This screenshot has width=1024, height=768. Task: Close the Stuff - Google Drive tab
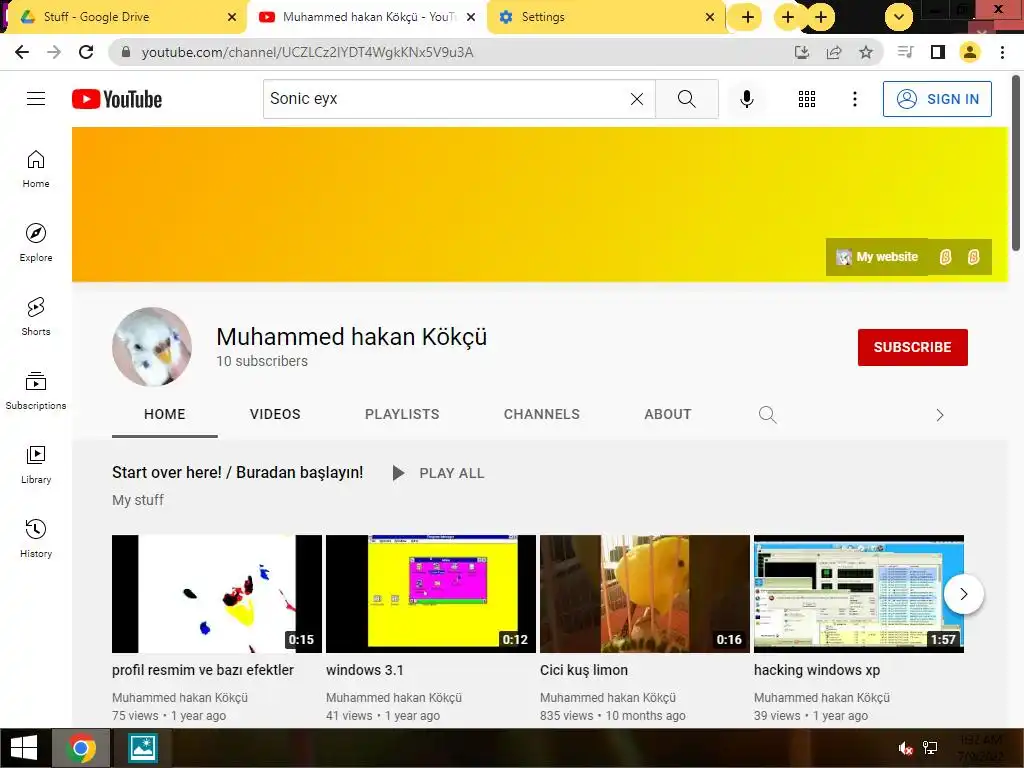pos(232,17)
